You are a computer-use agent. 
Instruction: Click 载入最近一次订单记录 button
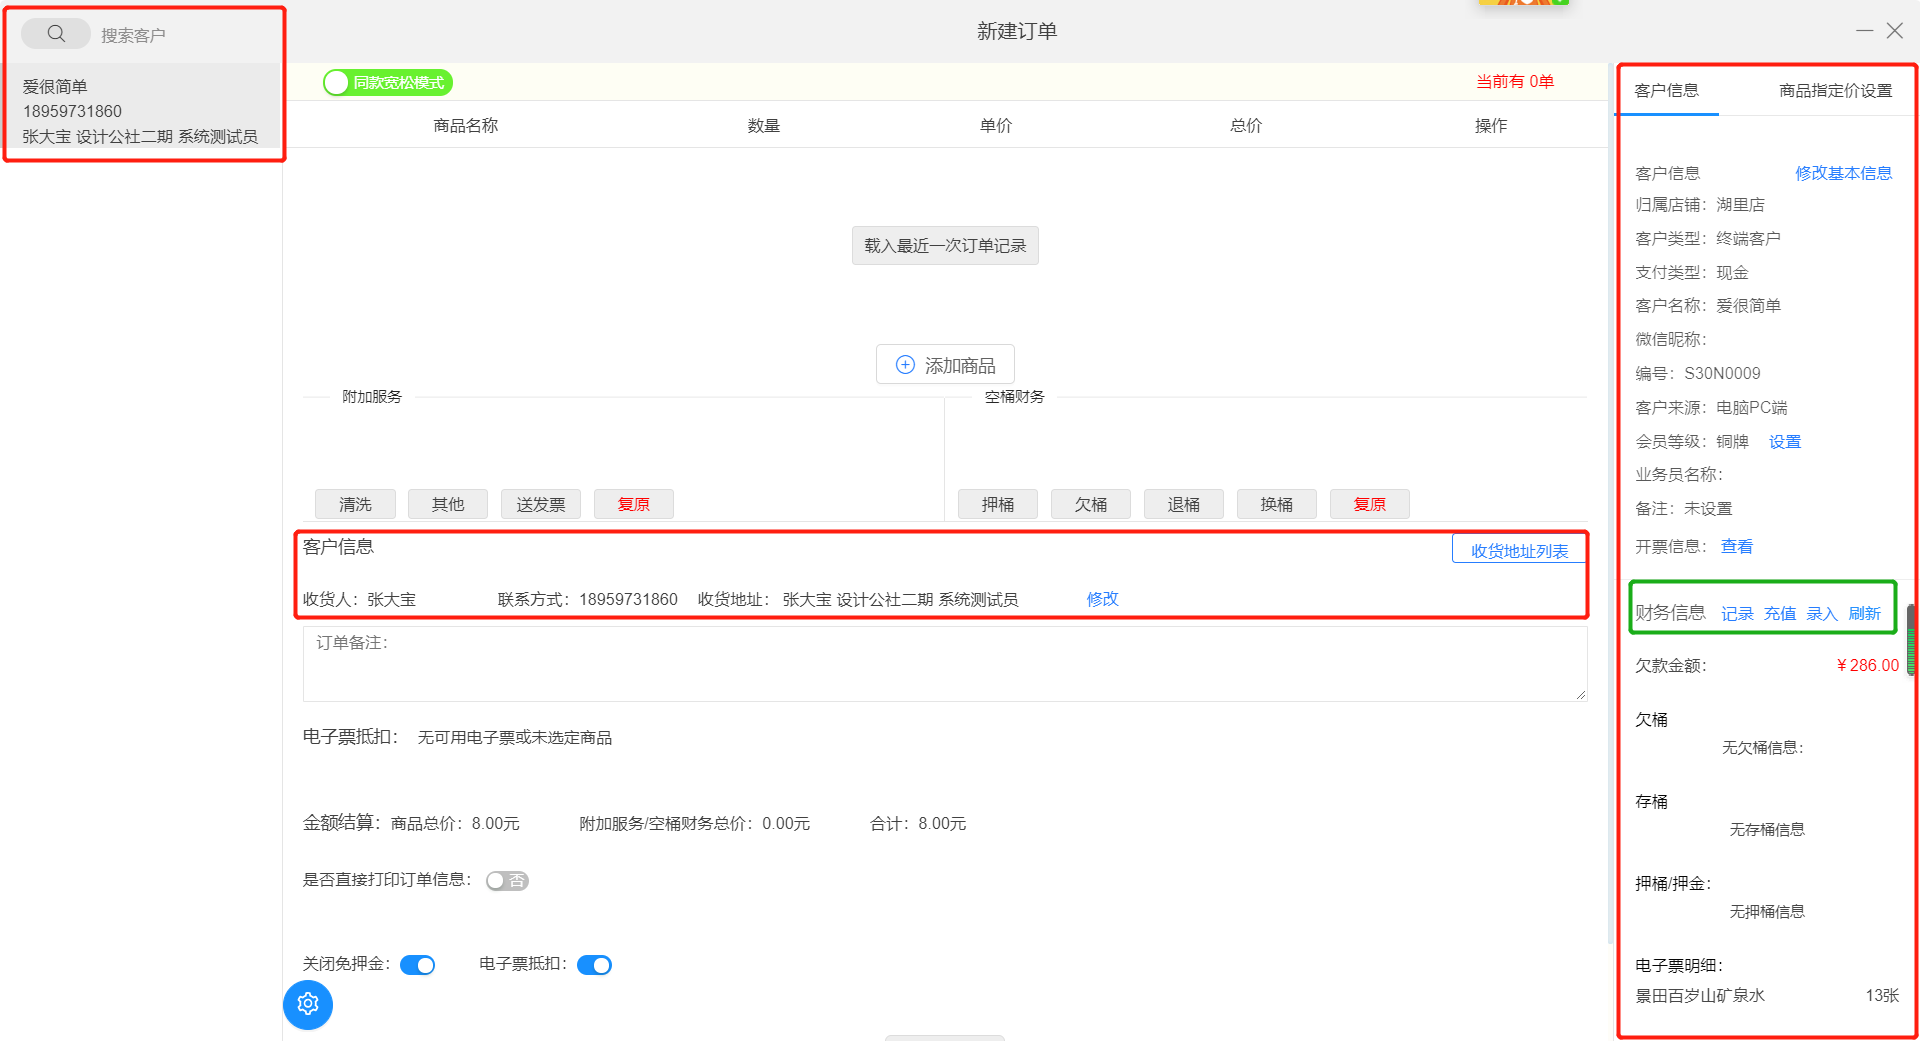[x=945, y=246]
